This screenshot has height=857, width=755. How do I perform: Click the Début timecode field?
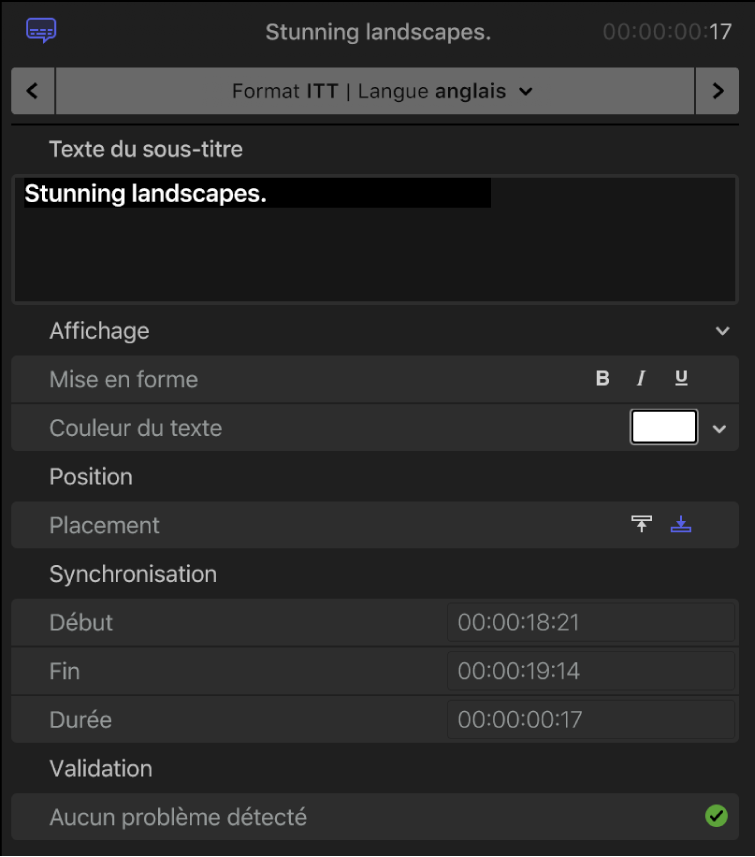591,621
